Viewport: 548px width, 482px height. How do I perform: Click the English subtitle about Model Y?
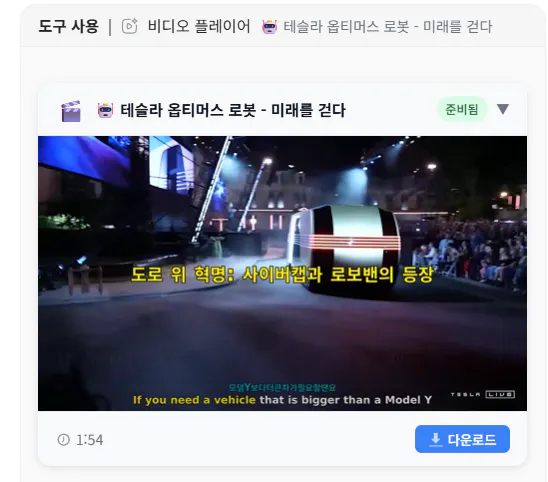pyautogui.click(x=282, y=400)
